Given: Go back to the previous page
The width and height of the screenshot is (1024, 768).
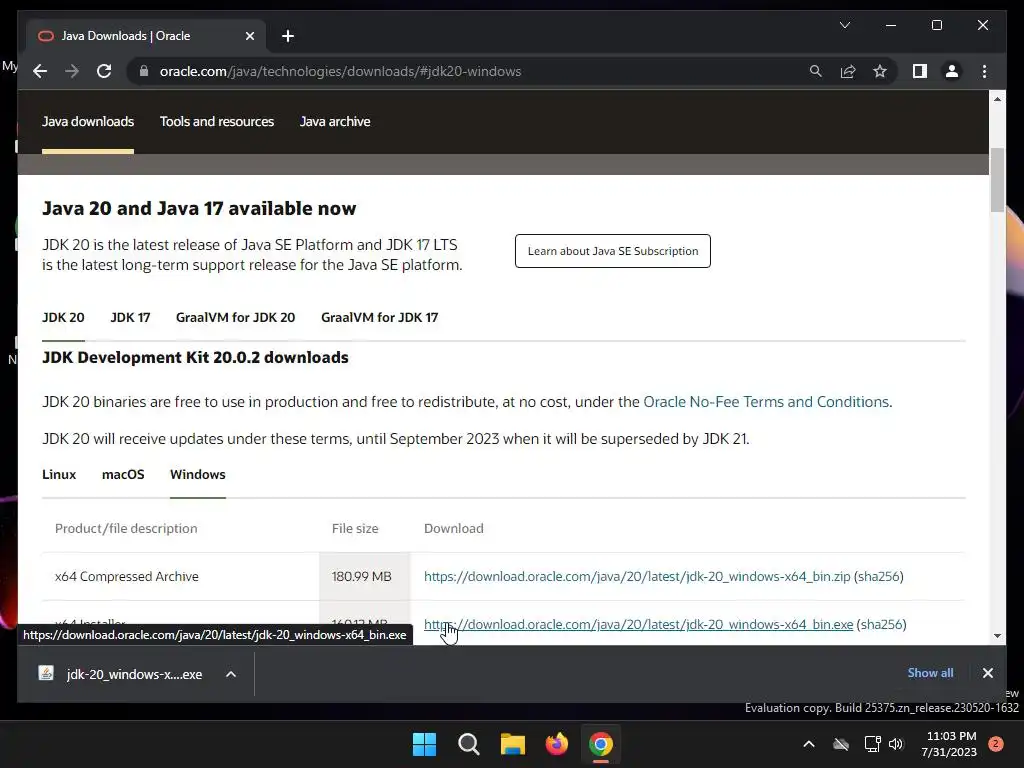Looking at the screenshot, I should tap(40, 71).
